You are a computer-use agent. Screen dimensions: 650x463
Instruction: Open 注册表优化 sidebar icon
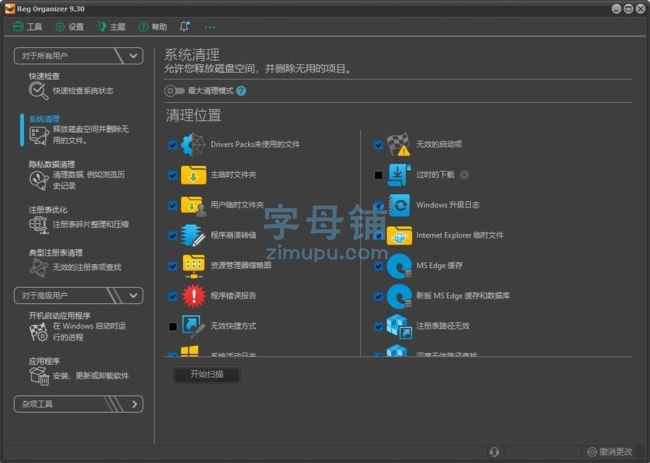tap(39, 224)
